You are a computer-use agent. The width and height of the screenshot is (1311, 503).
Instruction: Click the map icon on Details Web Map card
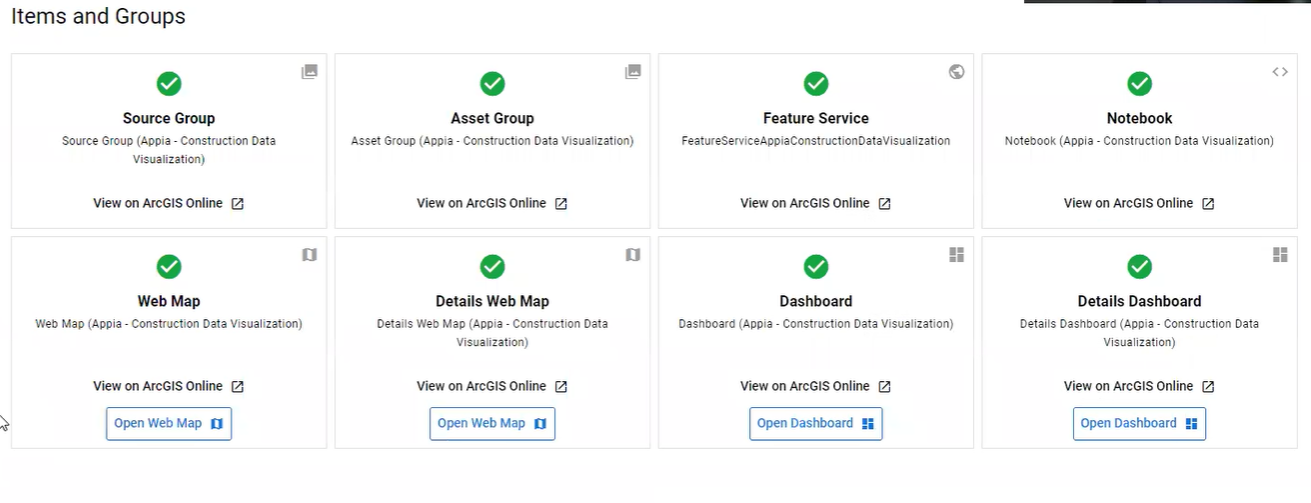633,255
